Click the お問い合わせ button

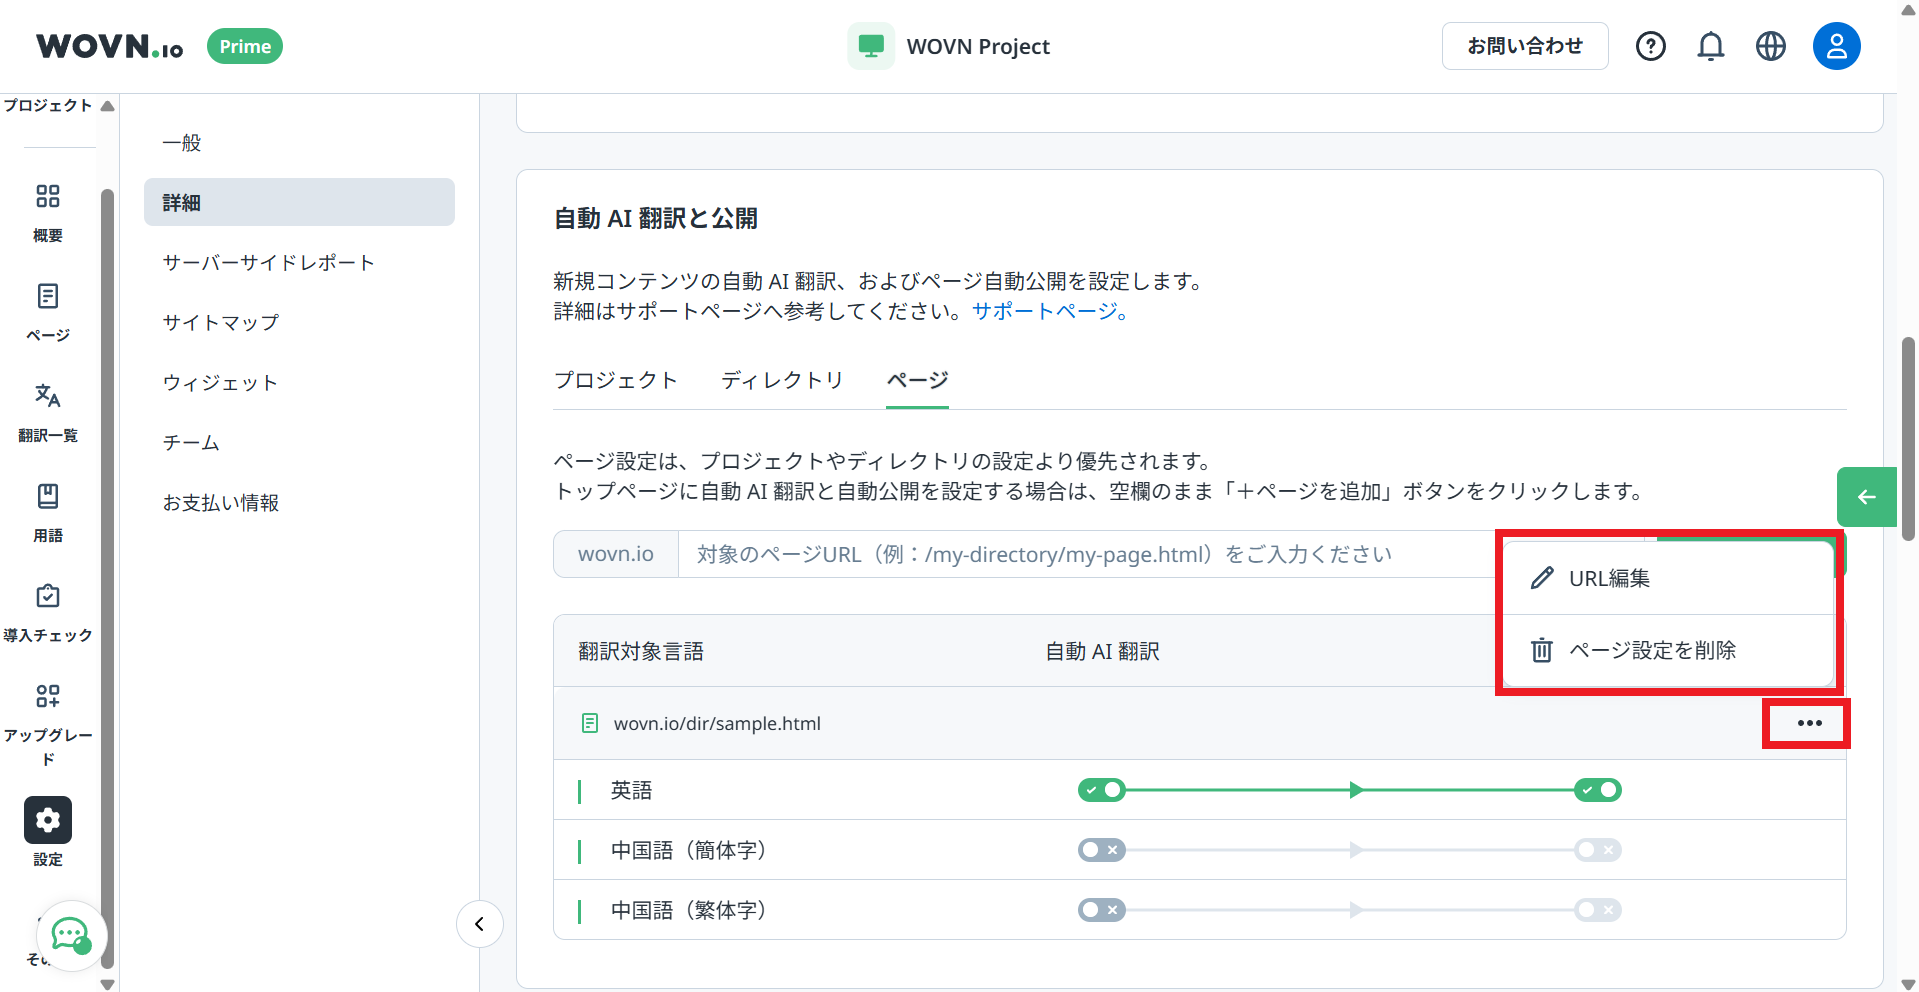pyautogui.click(x=1524, y=46)
